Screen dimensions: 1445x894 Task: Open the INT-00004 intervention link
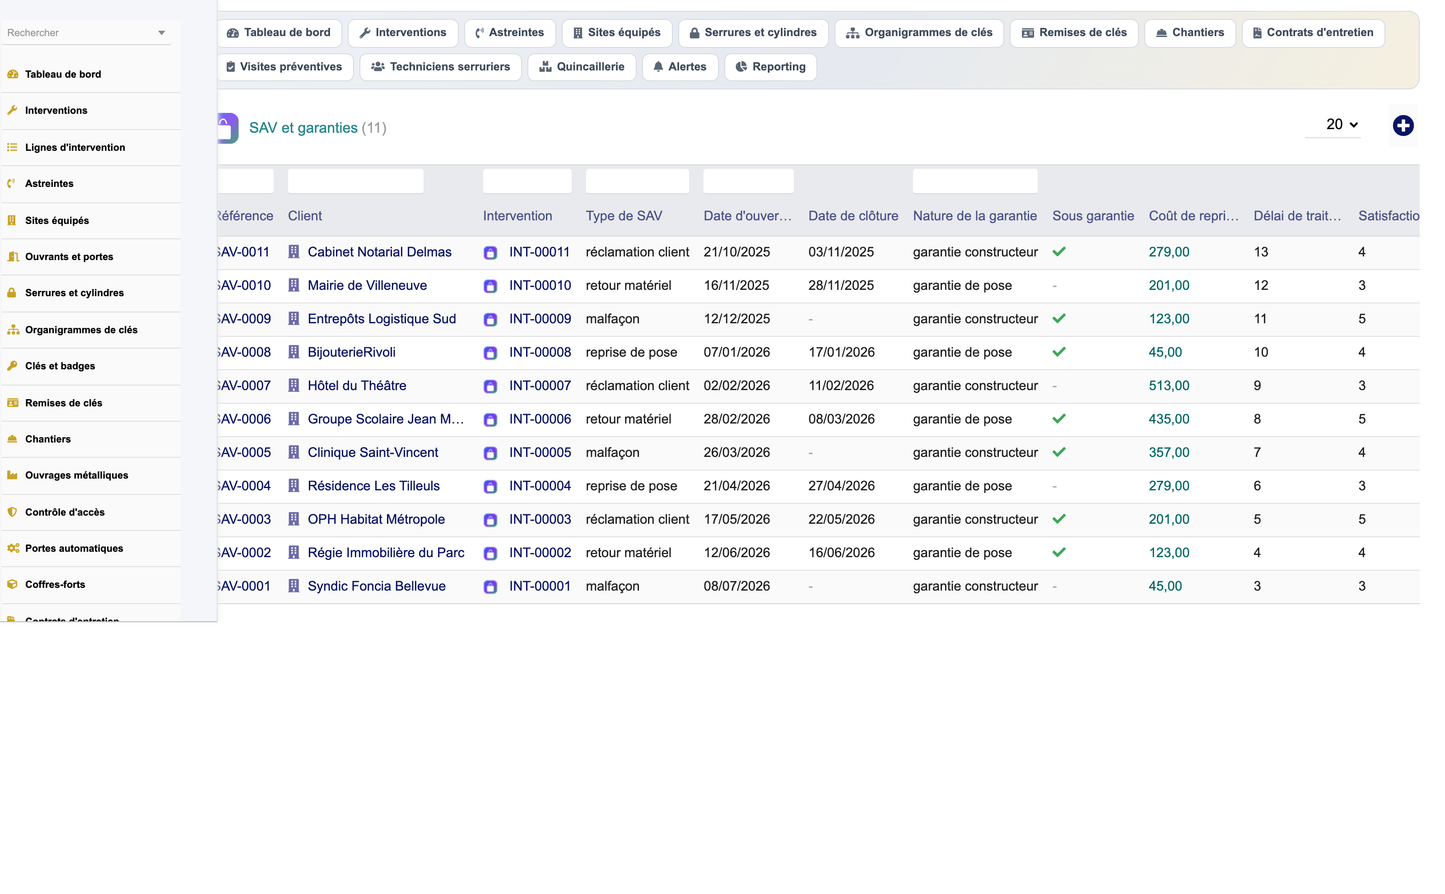pyautogui.click(x=540, y=486)
